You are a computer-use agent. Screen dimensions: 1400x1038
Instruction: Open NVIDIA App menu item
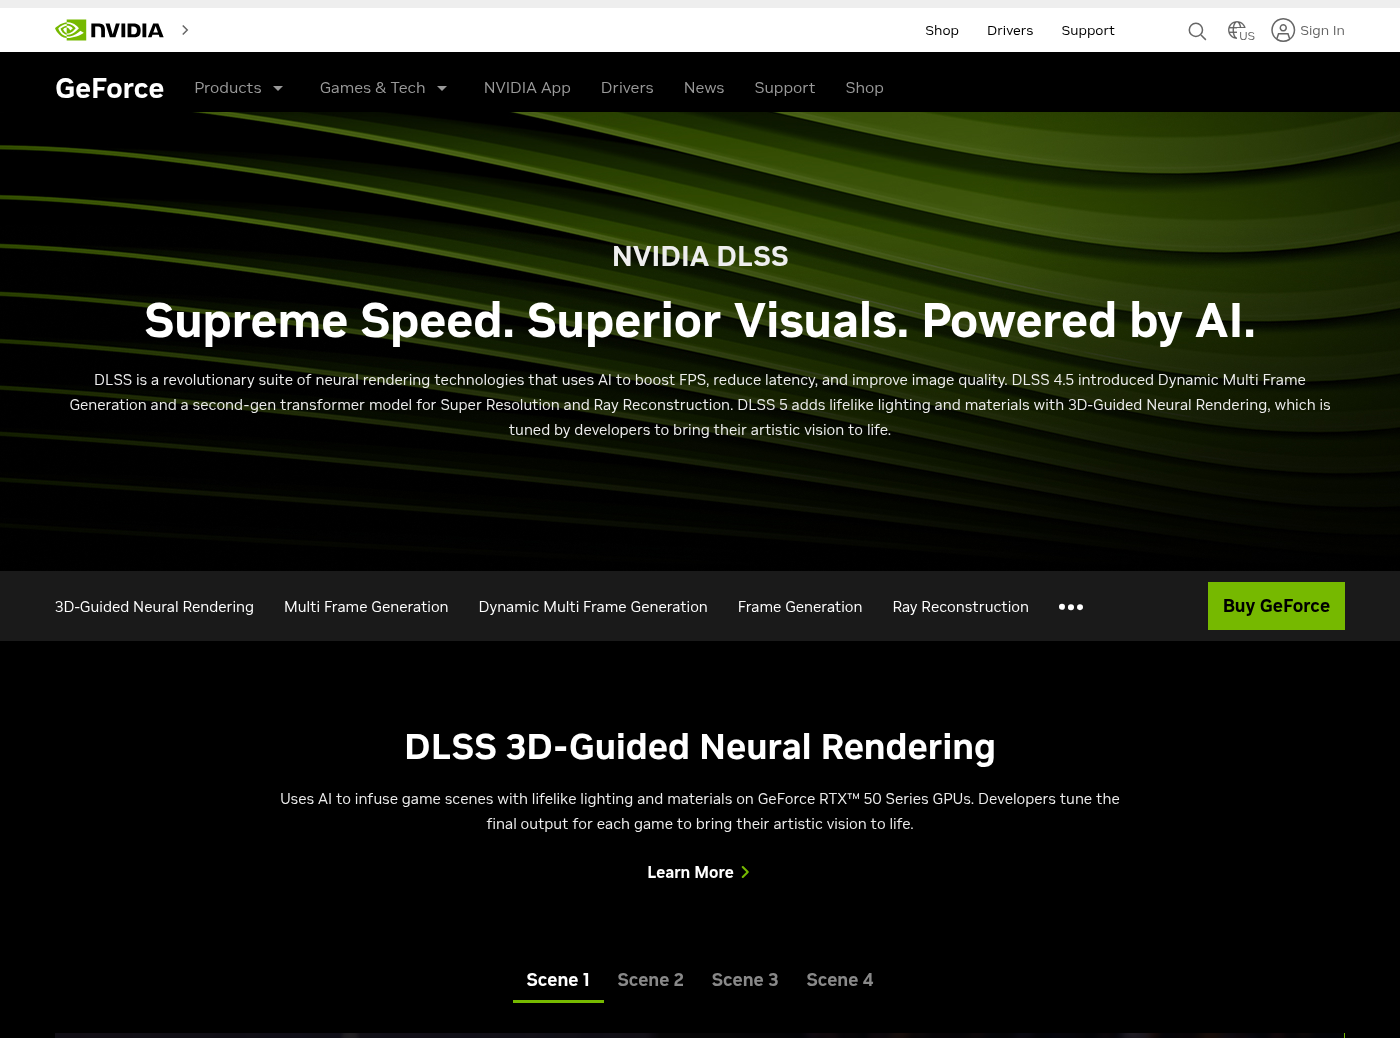pyautogui.click(x=527, y=88)
